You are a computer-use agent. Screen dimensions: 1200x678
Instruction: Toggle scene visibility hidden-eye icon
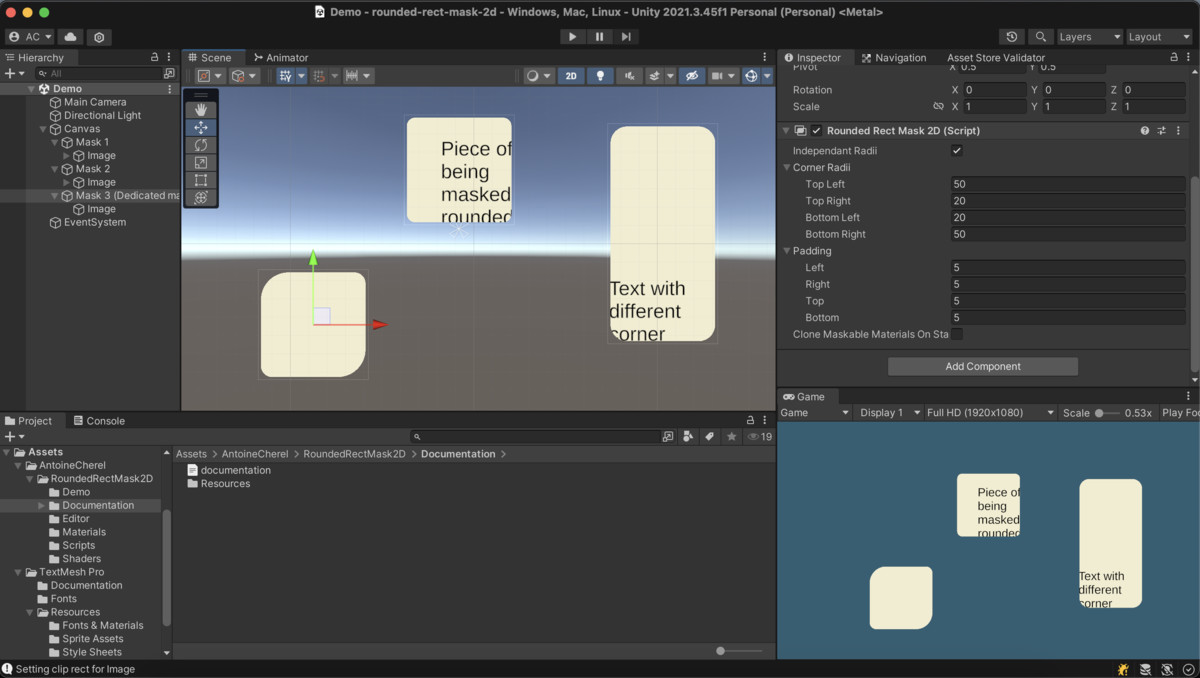coord(691,76)
